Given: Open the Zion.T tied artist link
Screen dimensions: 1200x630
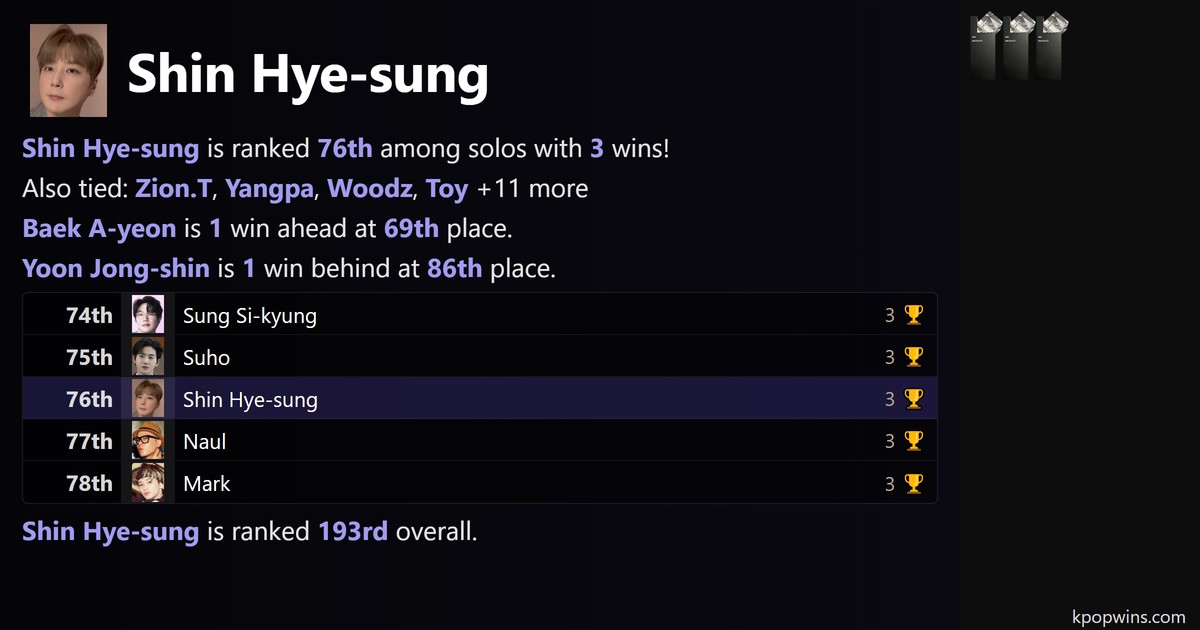Looking at the screenshot, I should pyautogui.click(x=174, y=188).
